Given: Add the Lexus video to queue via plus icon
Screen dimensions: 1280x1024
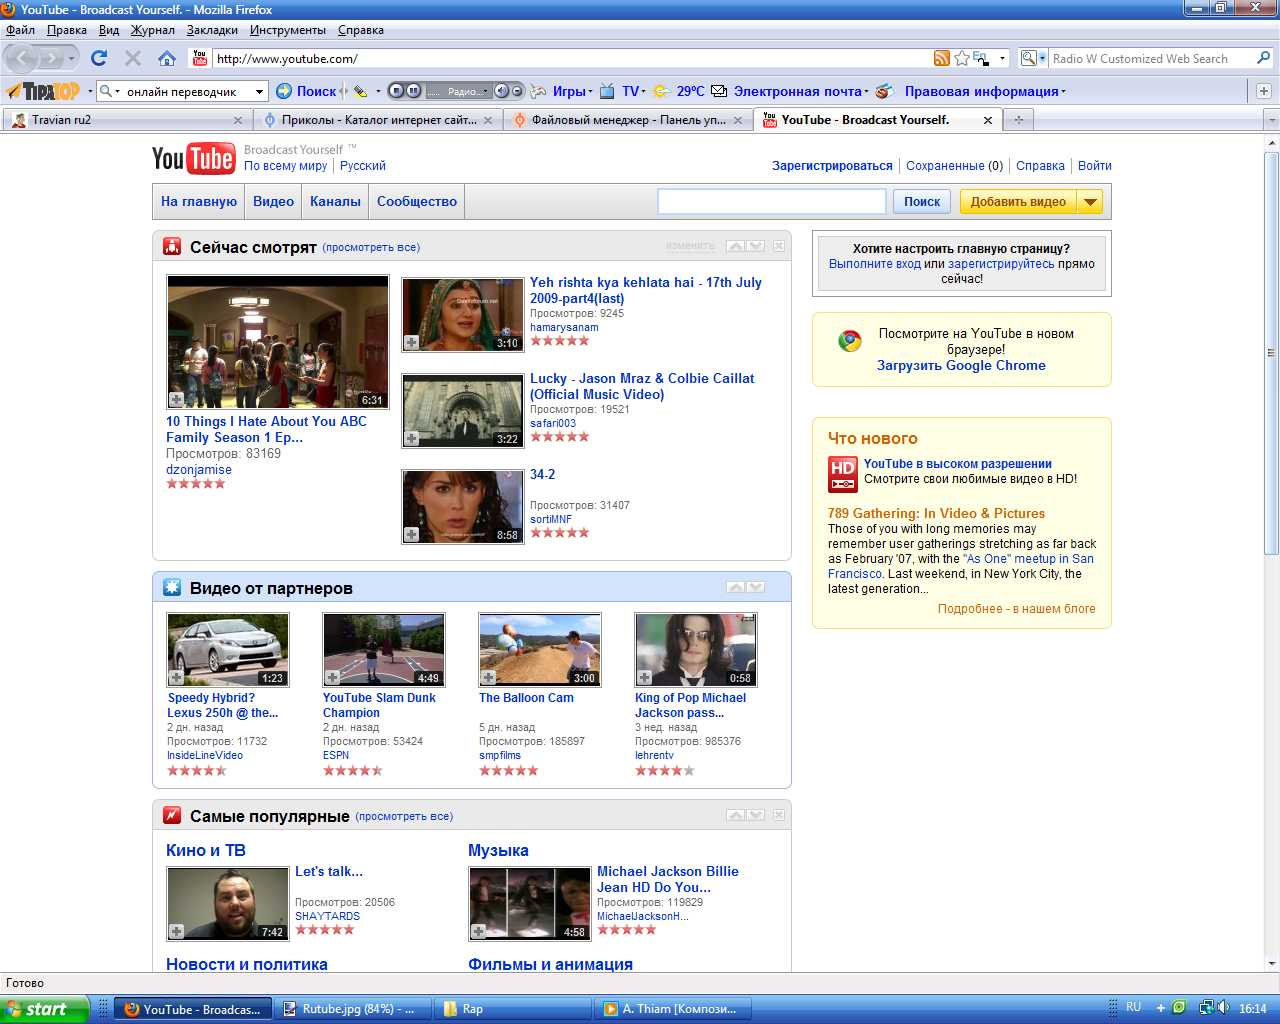Looking at the screenshot, I should [x=177, y=678].
